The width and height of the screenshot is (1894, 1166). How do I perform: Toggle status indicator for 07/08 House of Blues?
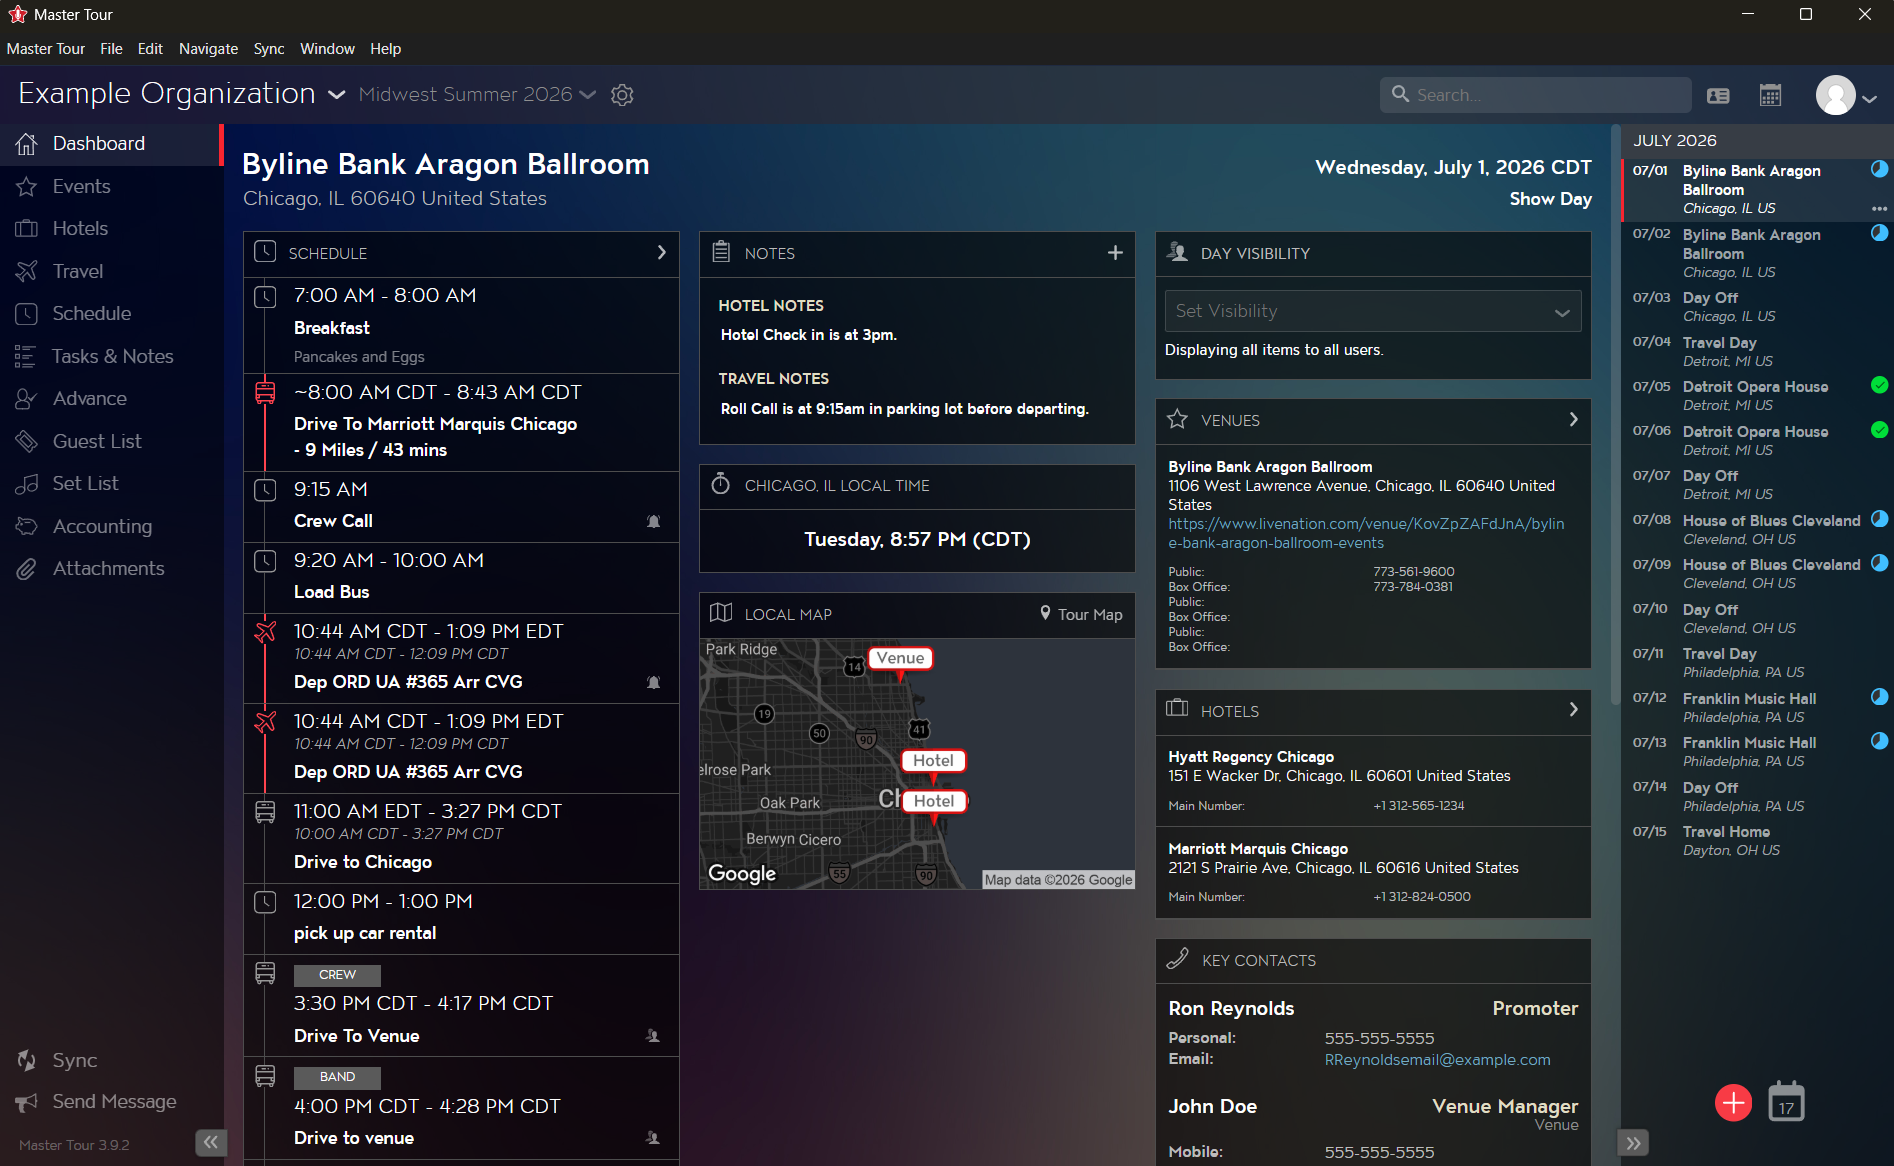1879,519
